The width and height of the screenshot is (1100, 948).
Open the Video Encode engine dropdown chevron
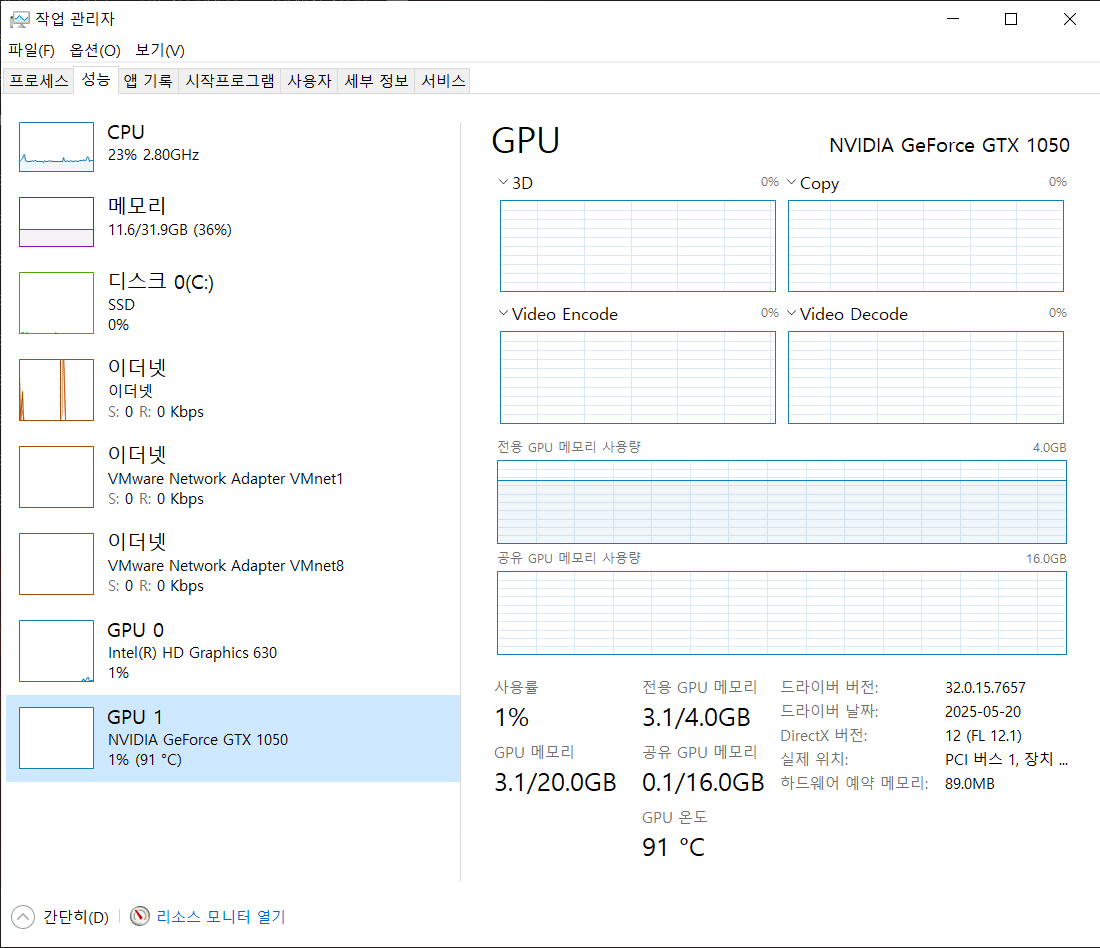coord(503,313)
